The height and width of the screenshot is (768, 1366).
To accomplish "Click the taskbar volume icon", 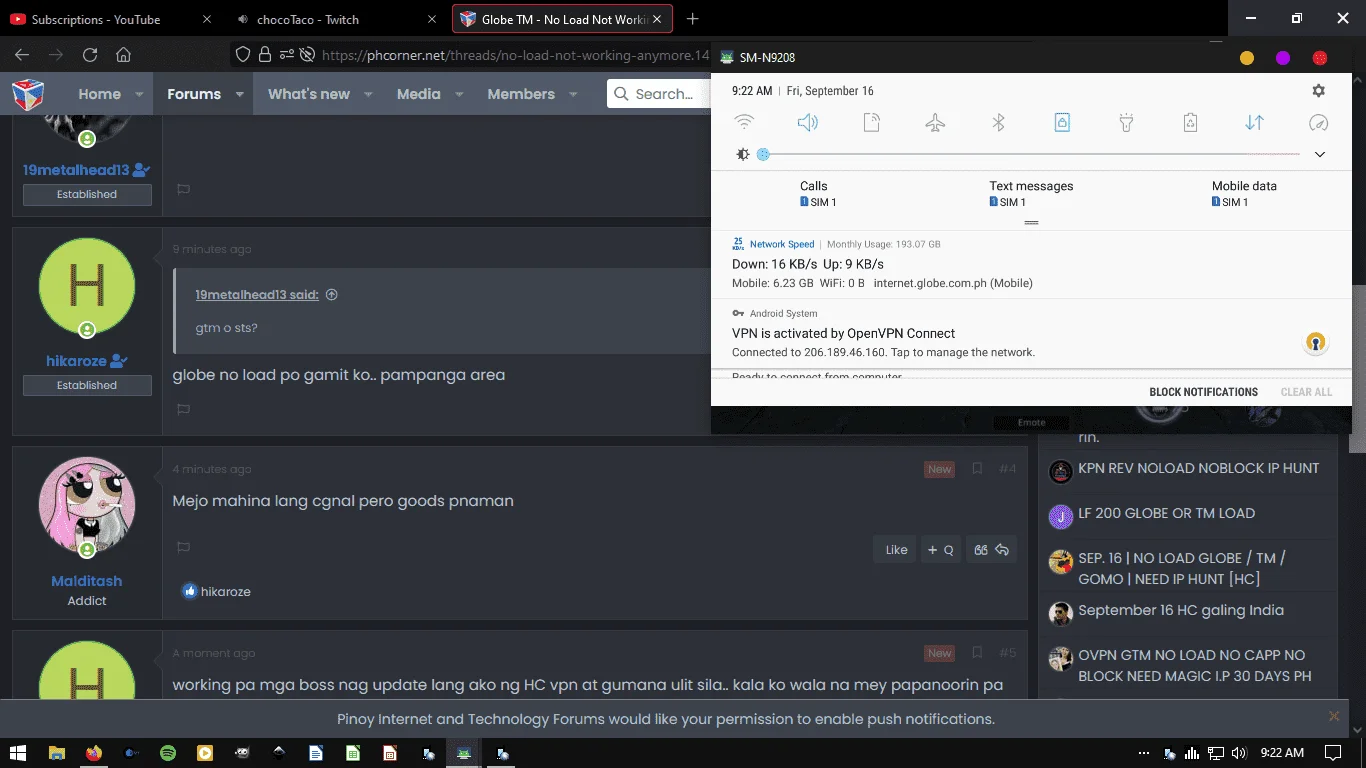I will coord(1239,753).
